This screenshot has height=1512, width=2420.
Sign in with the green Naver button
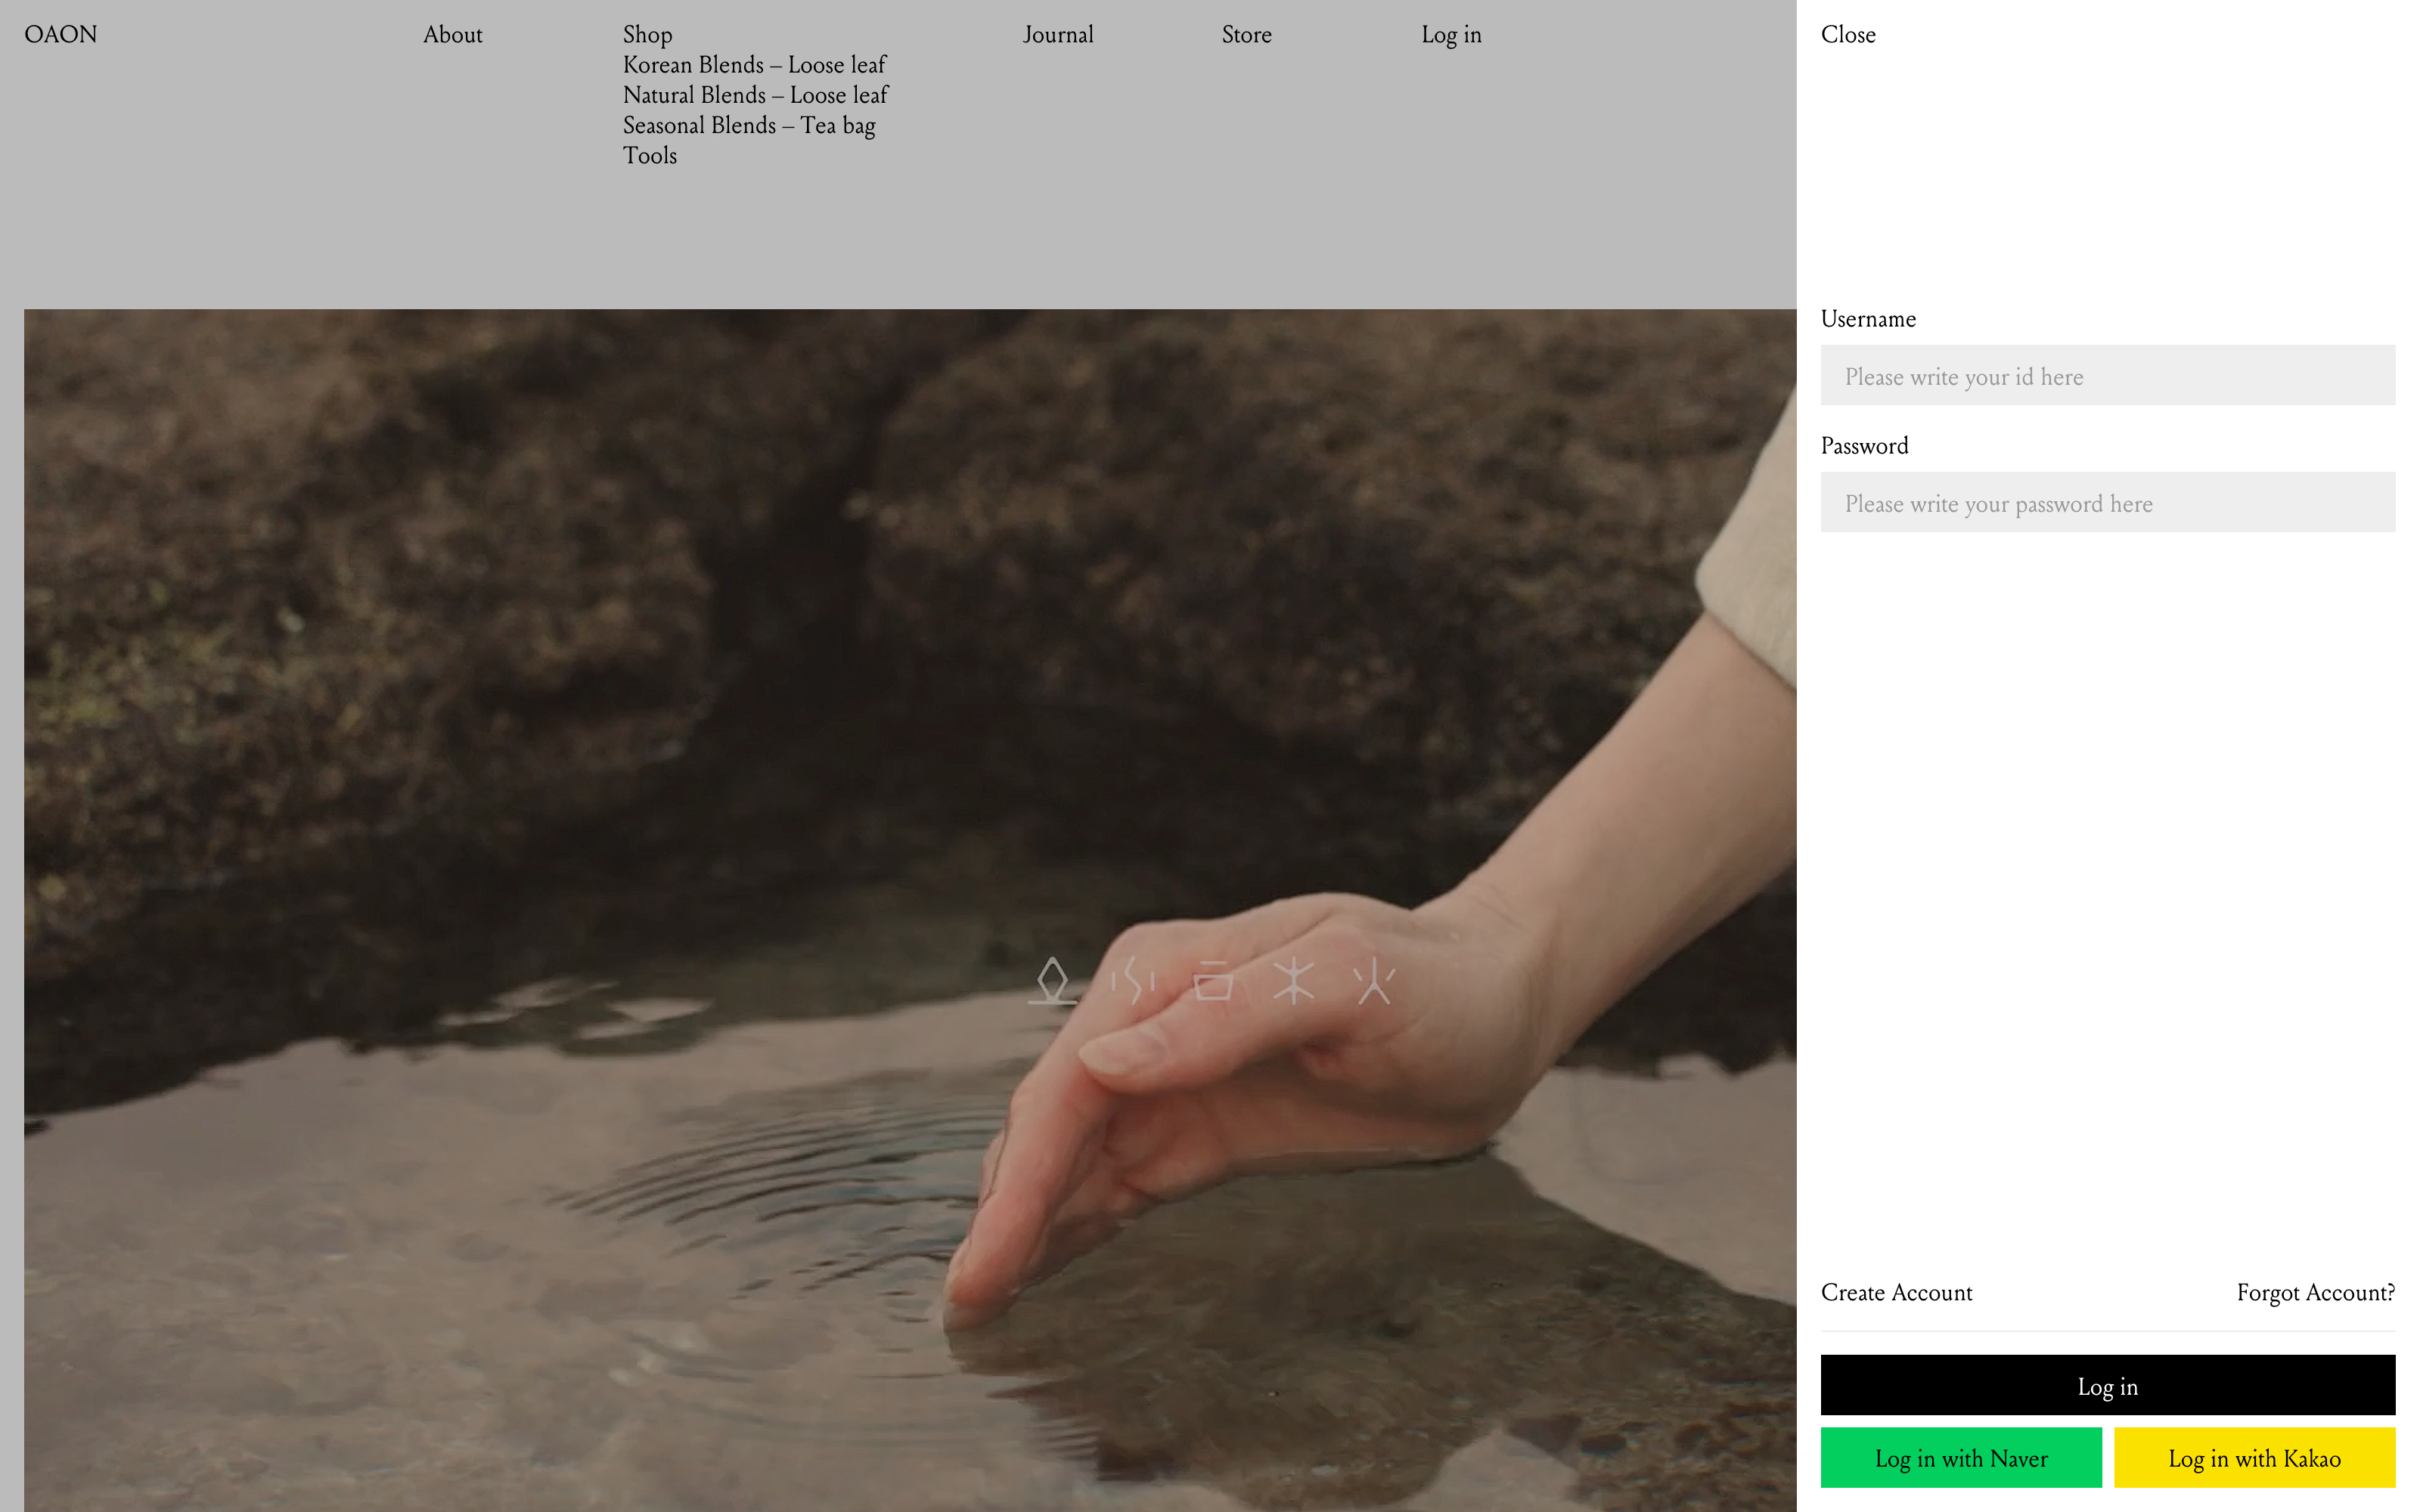pyautogui.click(x=1960, y=1458)
